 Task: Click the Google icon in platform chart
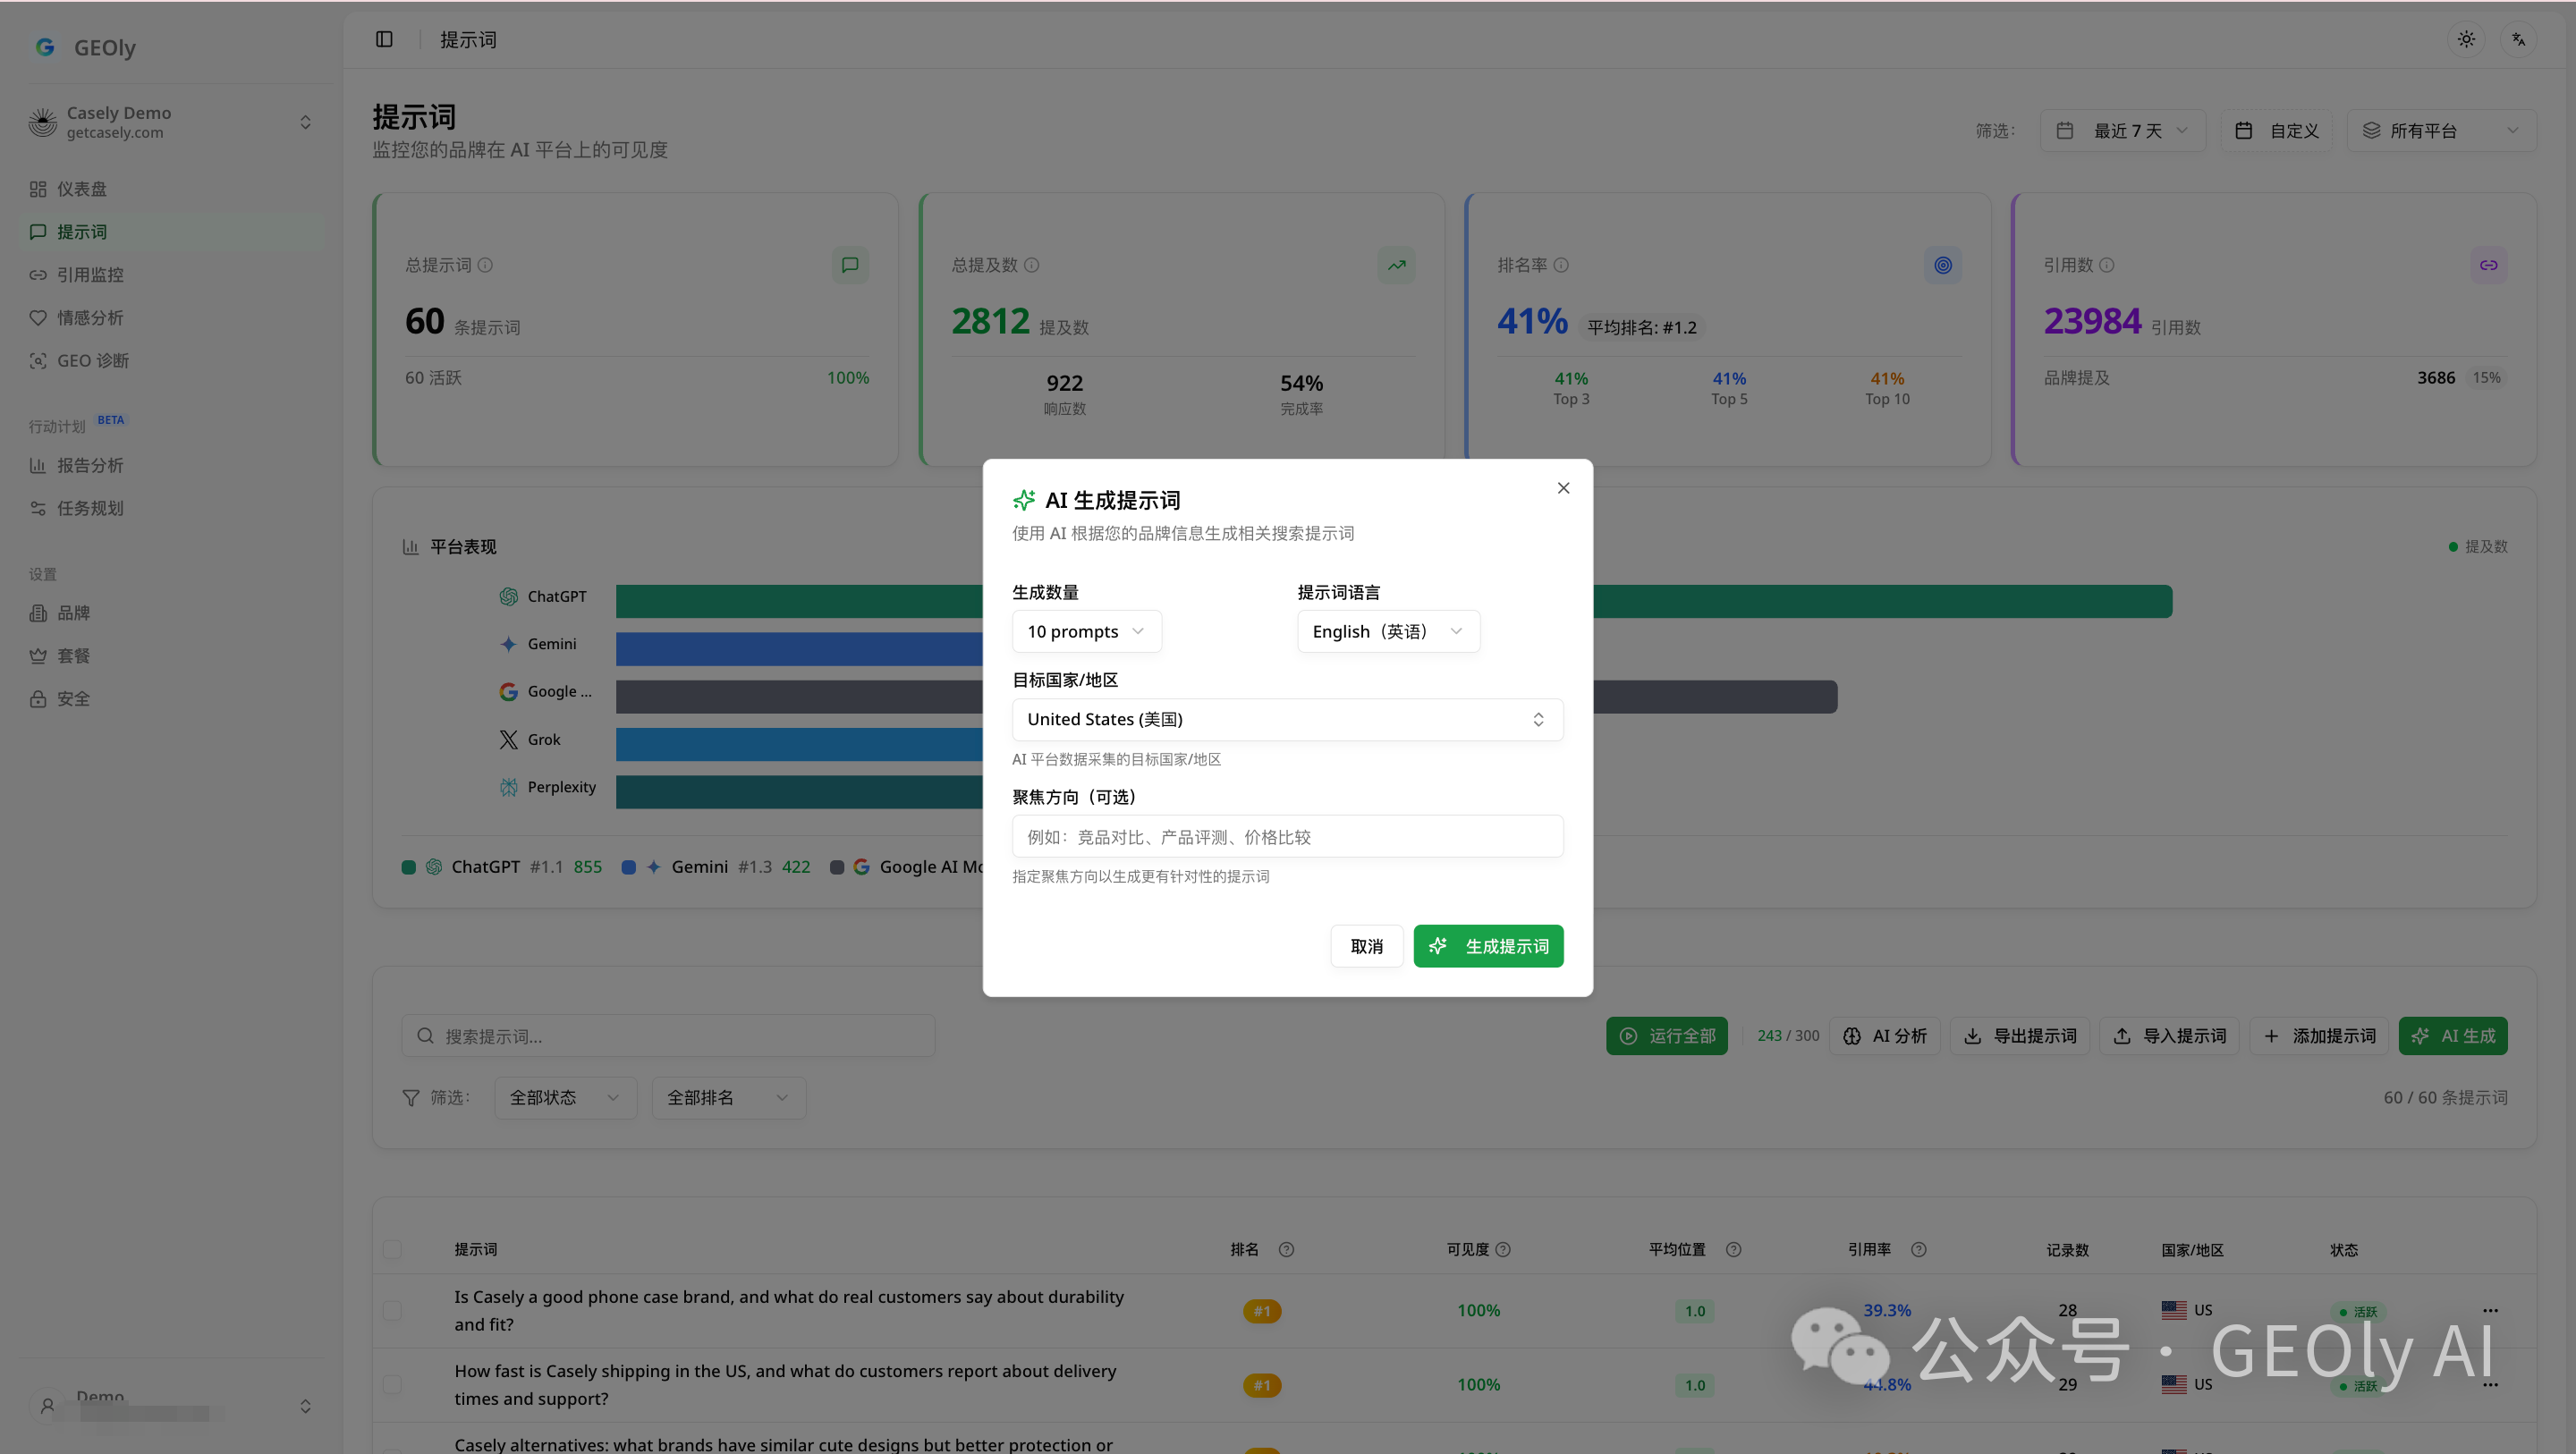(x=509, y=692)
